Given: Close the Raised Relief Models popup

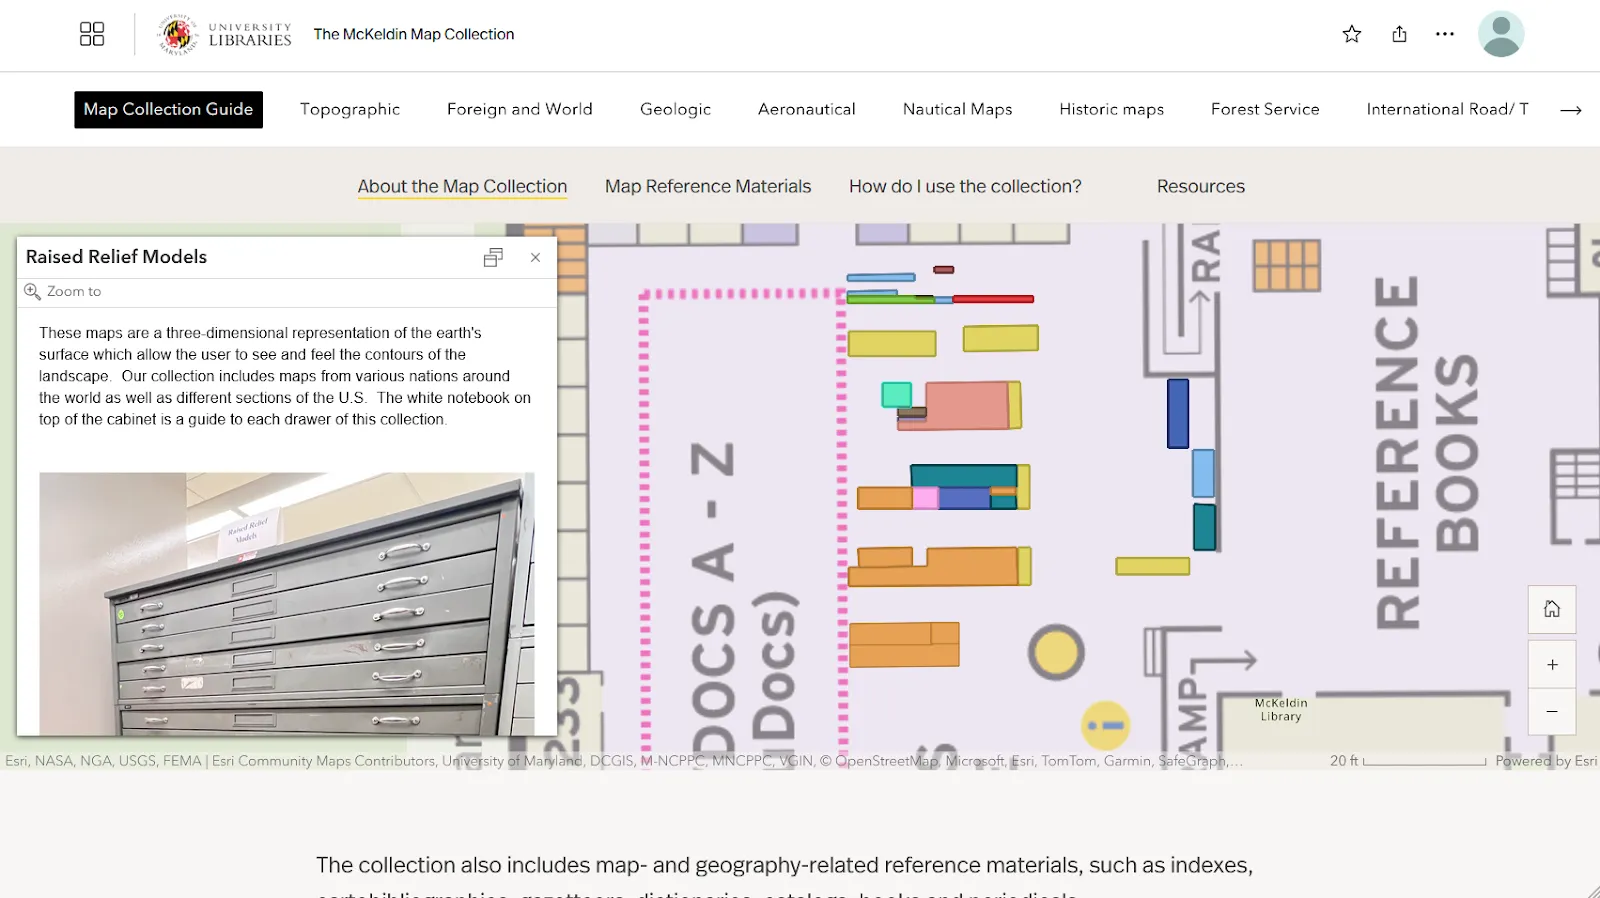Looking at the screenshot, I should [536, 257].
